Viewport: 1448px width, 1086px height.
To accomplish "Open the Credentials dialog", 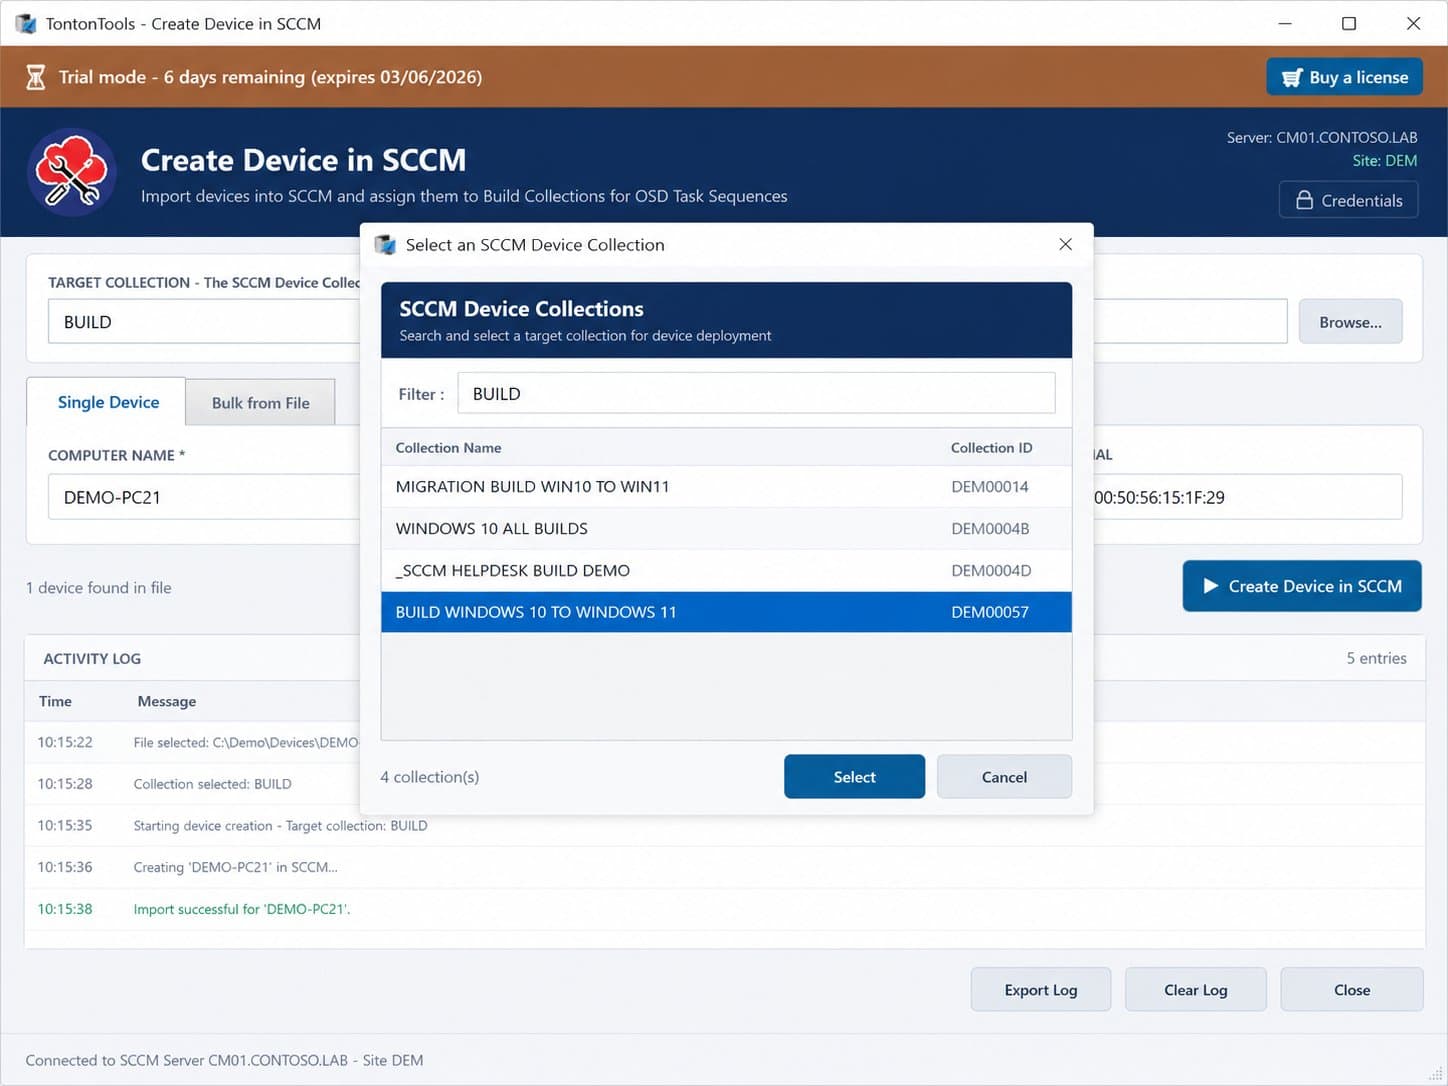I will coord(1348,200).
